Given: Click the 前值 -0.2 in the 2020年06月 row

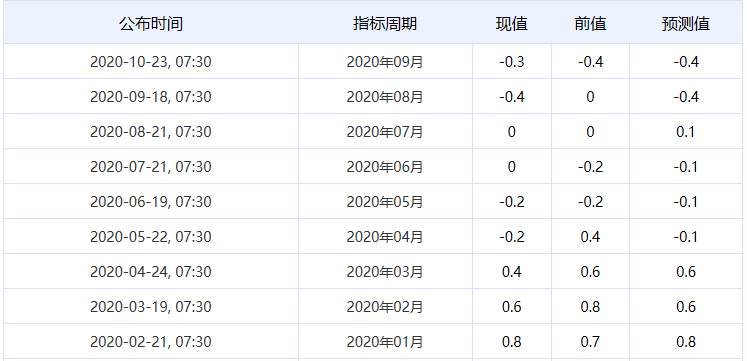Looking at the screenshot, I should pos(590,167).
